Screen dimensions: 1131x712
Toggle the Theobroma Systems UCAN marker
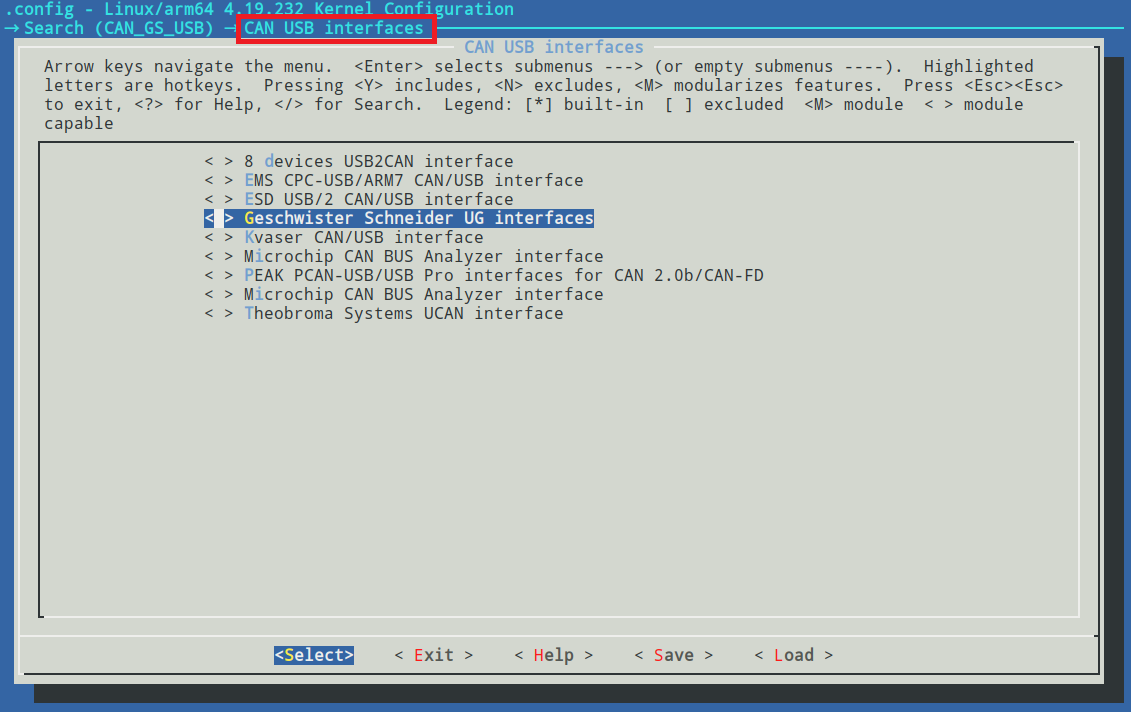click(x=217, y=313)
